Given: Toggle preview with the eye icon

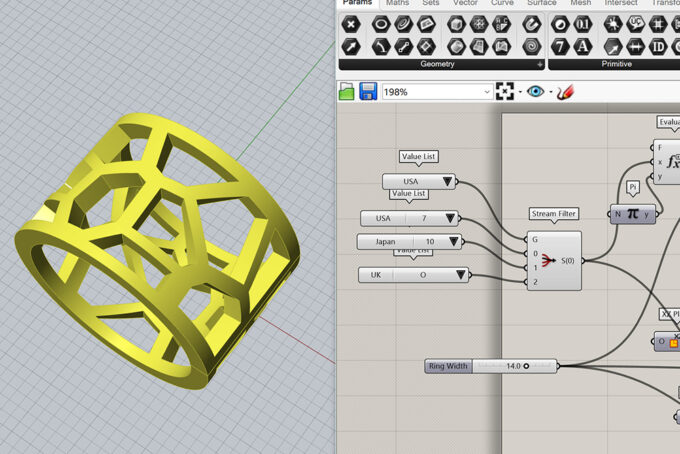Looking at the screenshot, I should (x=536, y=91).
